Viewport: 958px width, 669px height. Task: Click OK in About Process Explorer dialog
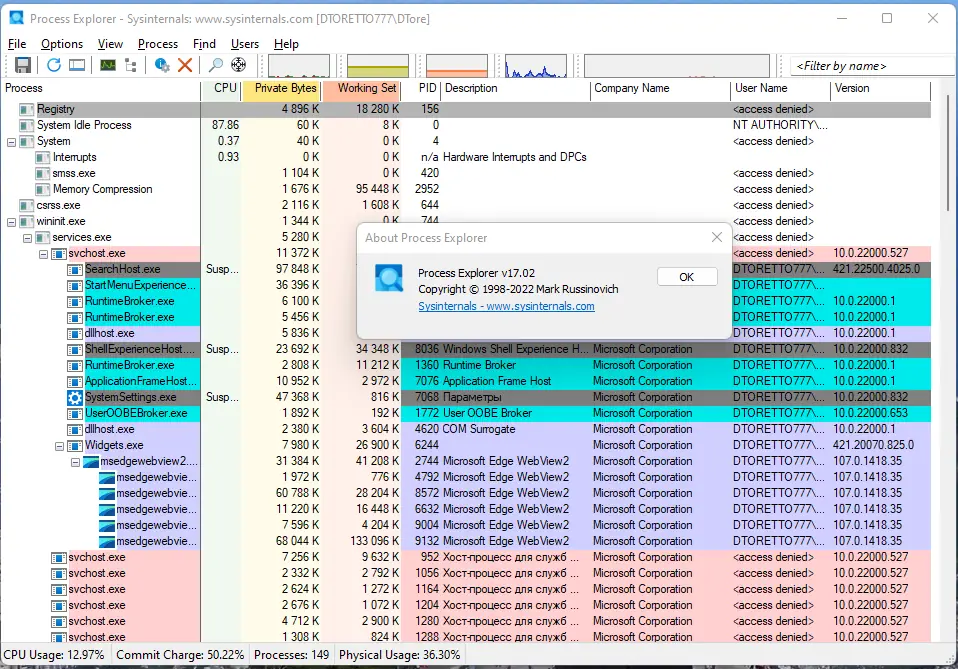click(x=687, y=277)
